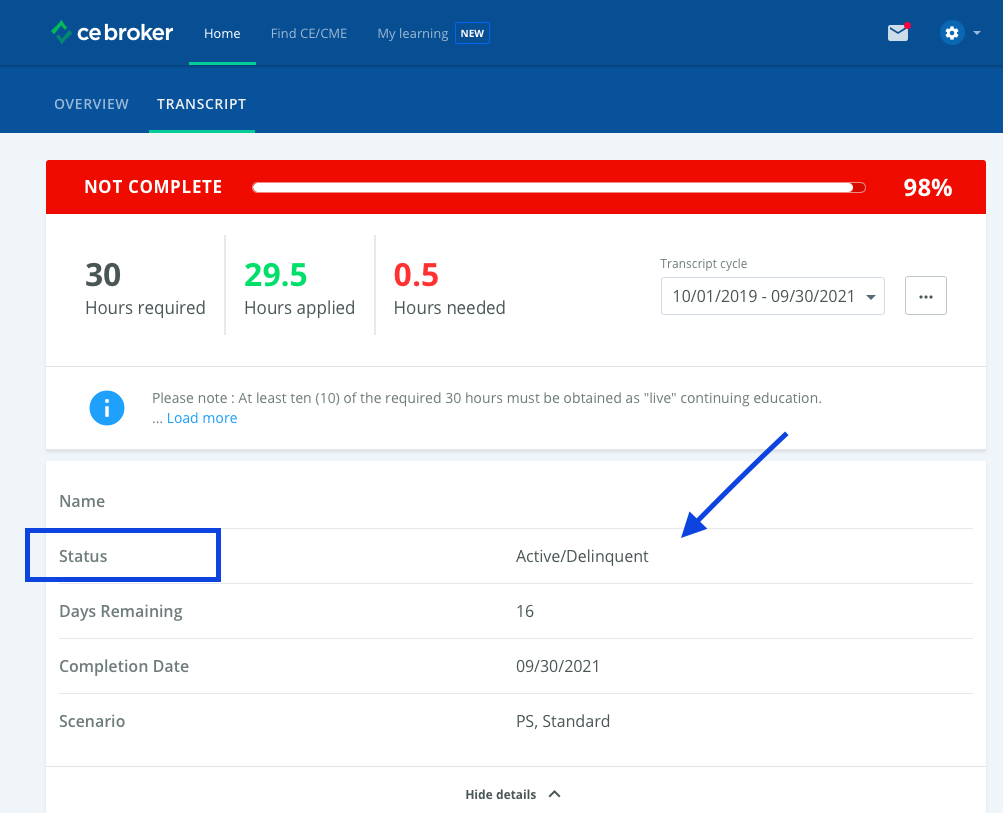
Task: Collapse the section with Hide details
Action: pyautogui.click(x=501, y=794)
